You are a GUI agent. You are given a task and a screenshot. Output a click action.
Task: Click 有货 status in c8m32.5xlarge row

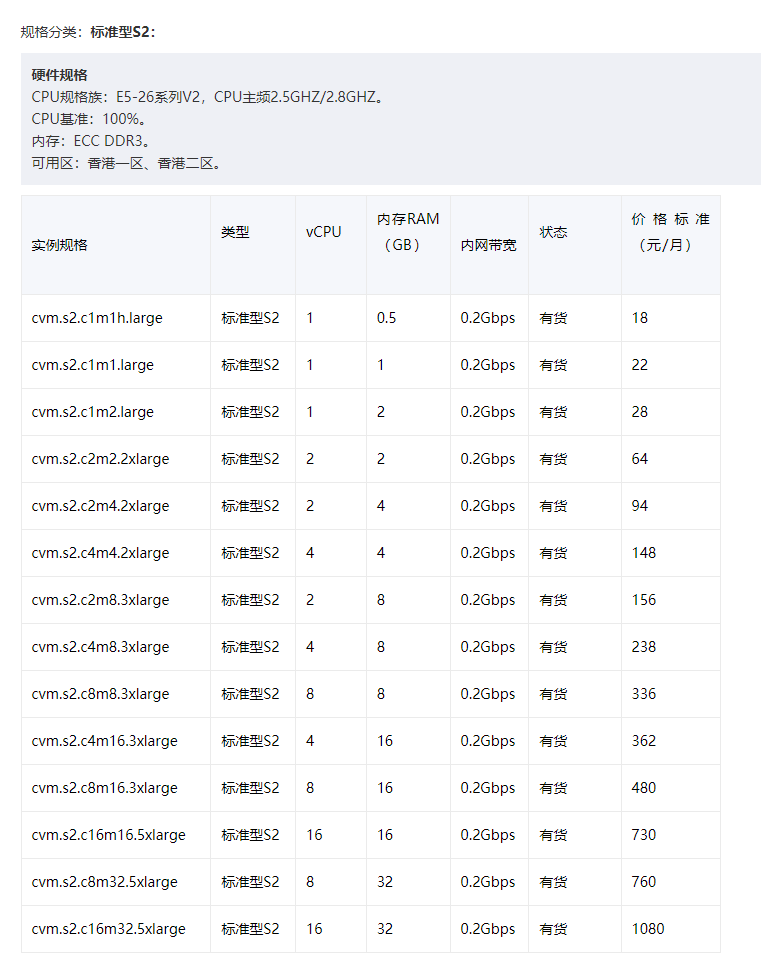pos(553,883)
